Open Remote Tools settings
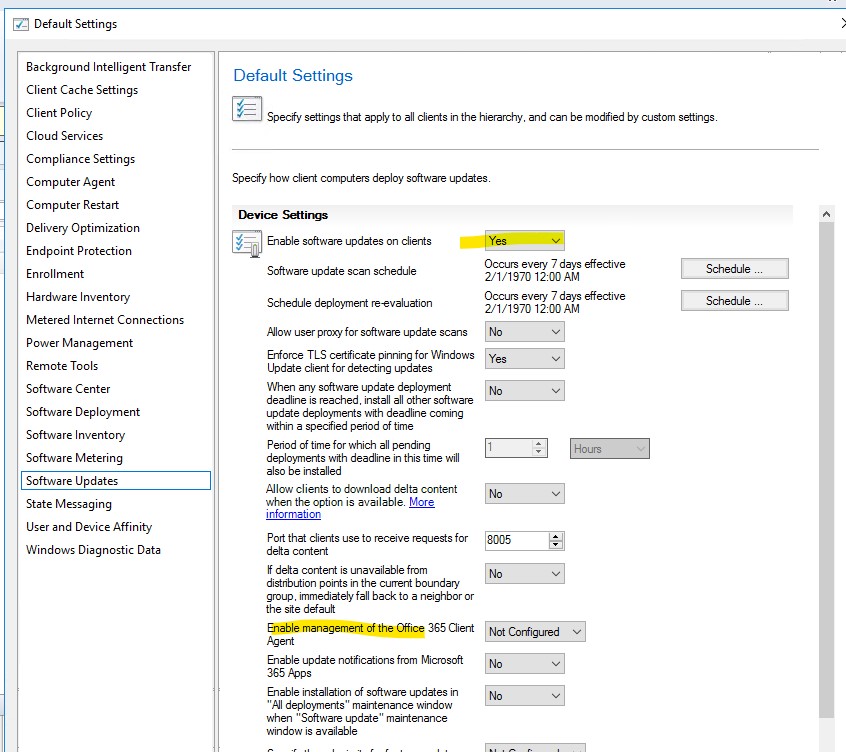Image resolution: width=846 pixels, height=752 pixels. [62, 365]
